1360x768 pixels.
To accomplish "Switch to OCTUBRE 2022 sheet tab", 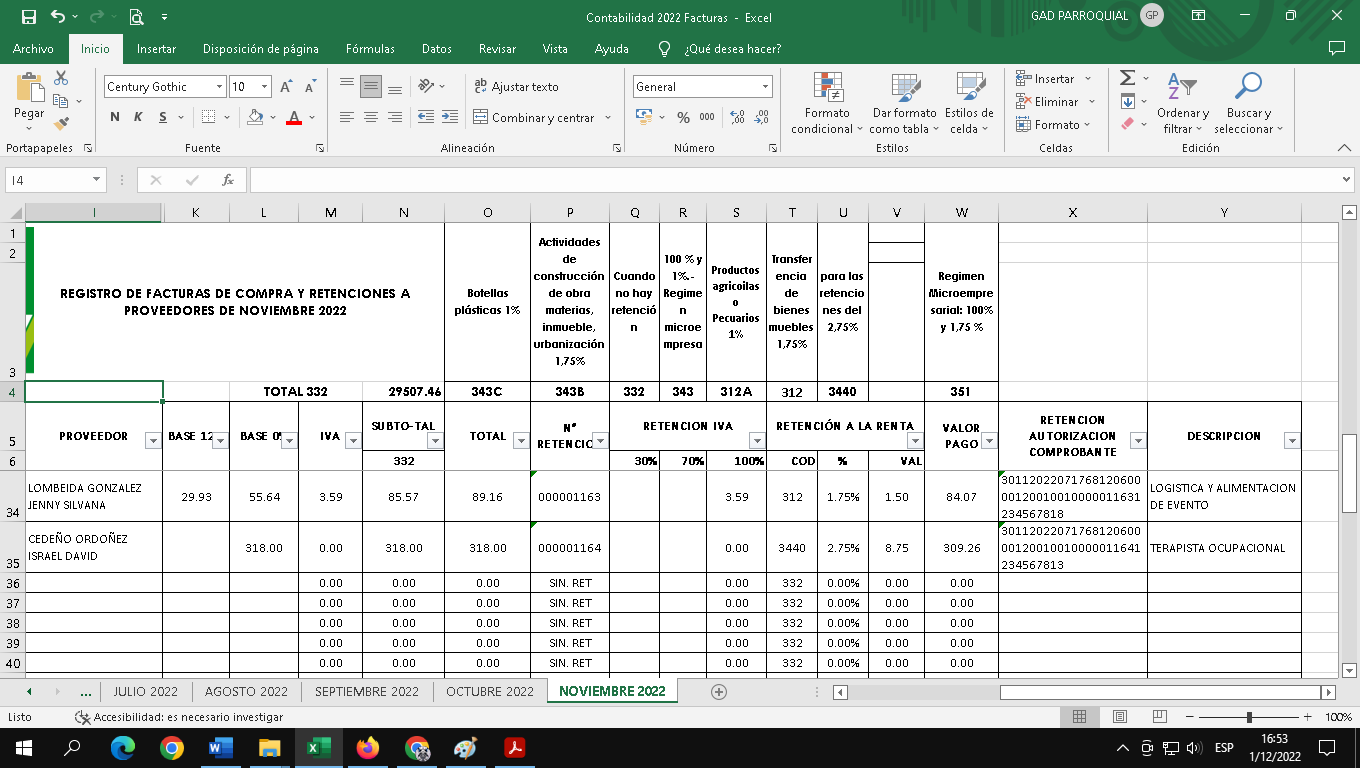I will (490, 691).
